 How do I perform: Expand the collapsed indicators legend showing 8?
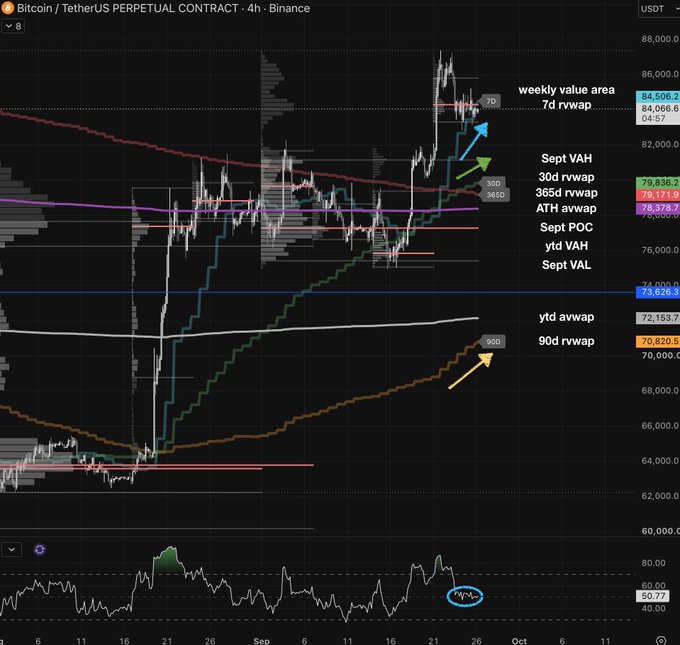pyautogui.click(x=13, y=26)
